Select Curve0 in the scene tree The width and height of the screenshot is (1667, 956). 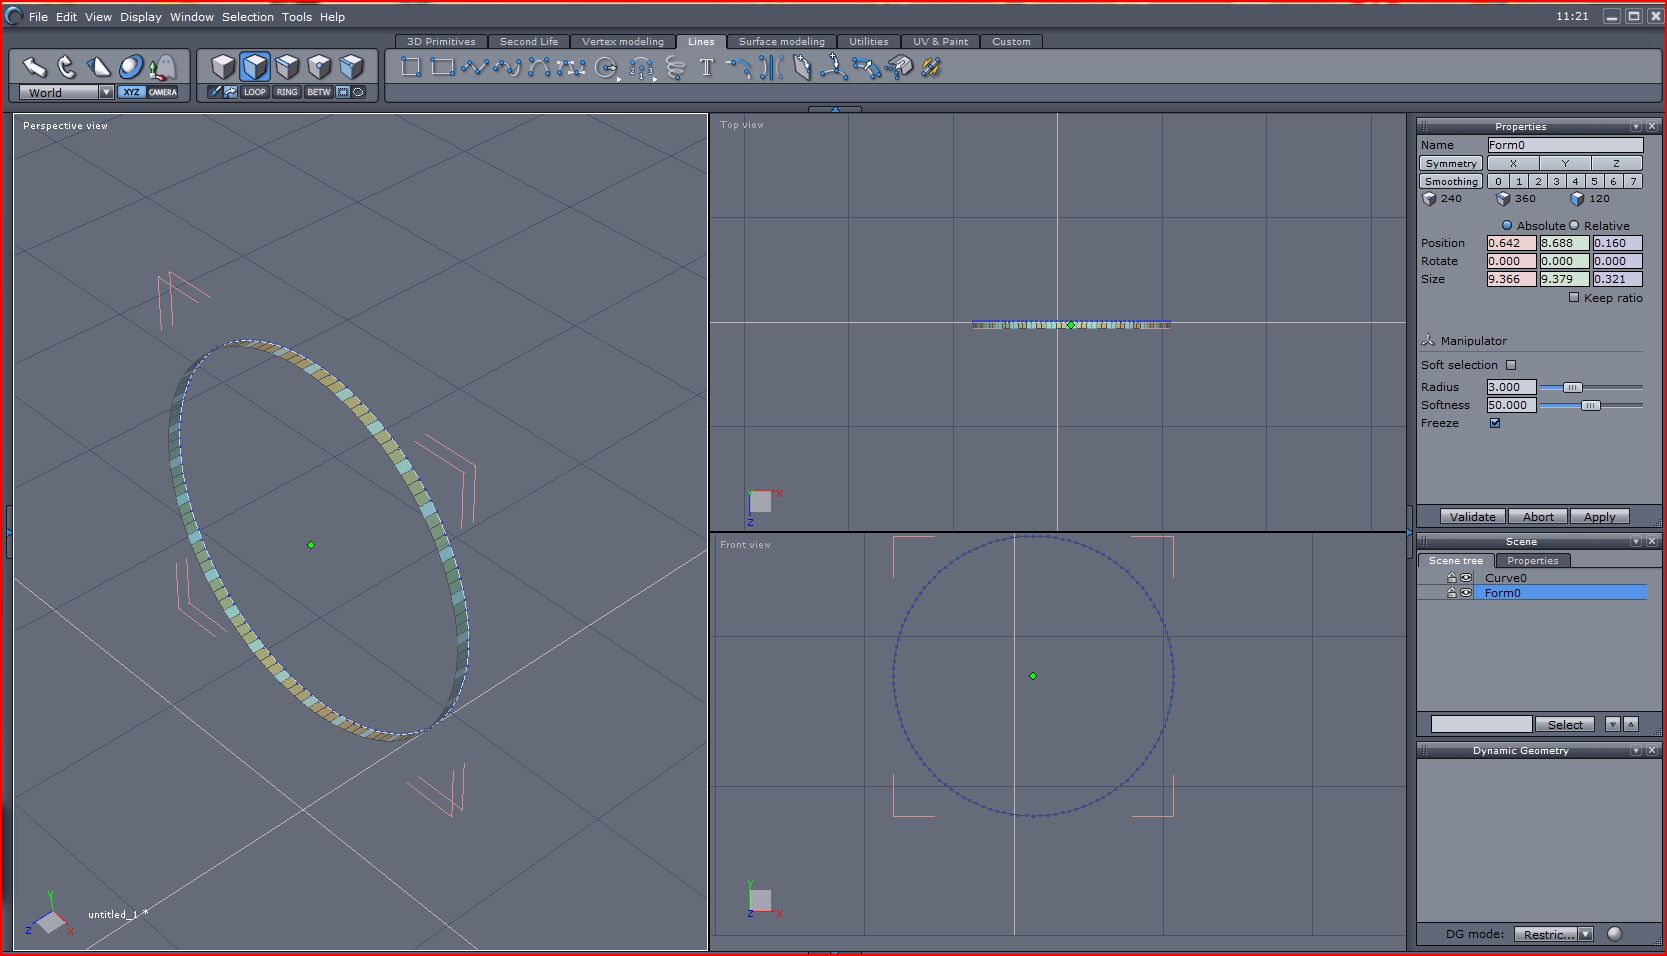tap(1506, 578)
